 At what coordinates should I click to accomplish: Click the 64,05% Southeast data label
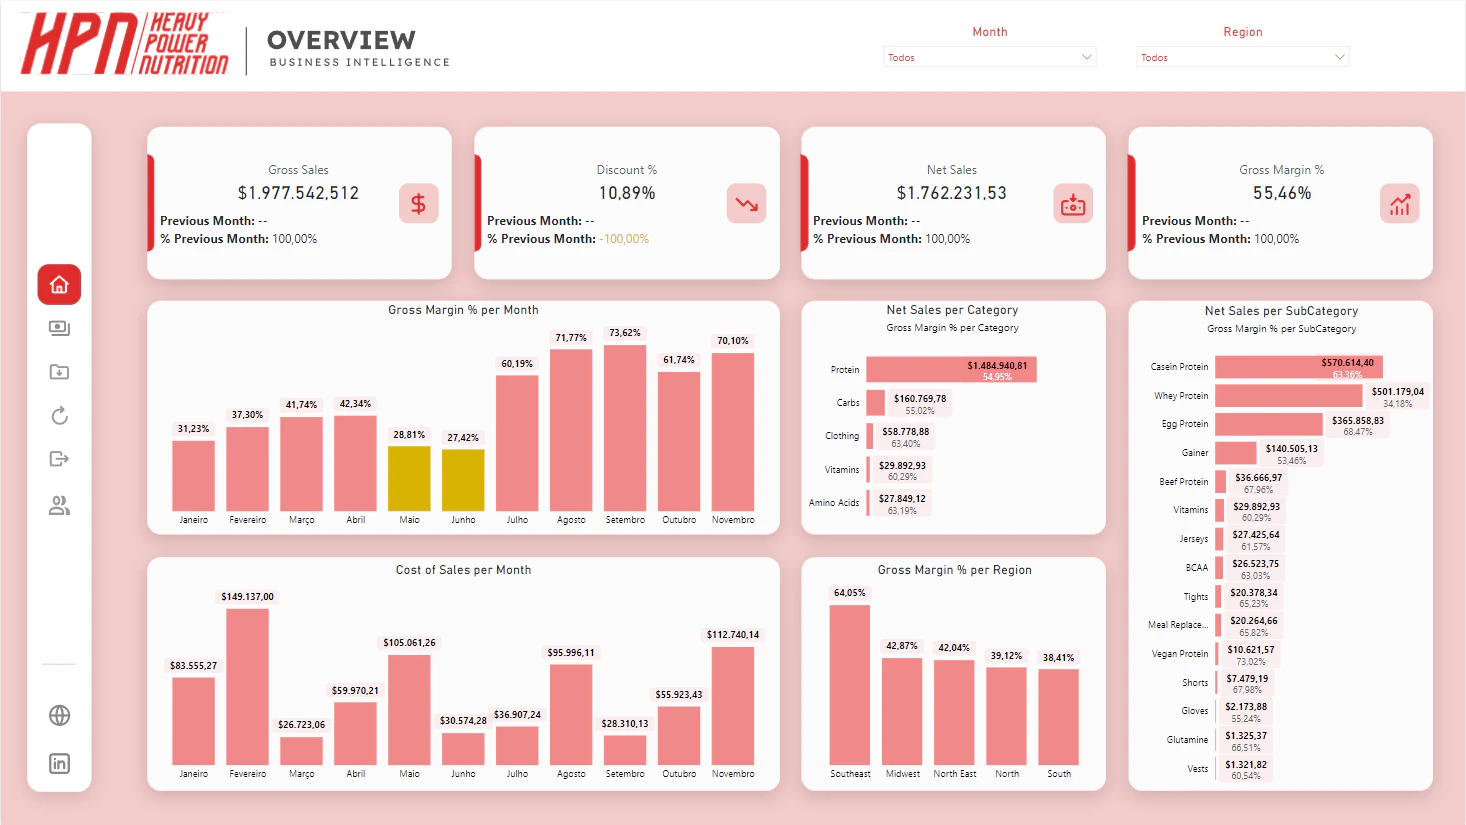(850, 593)
